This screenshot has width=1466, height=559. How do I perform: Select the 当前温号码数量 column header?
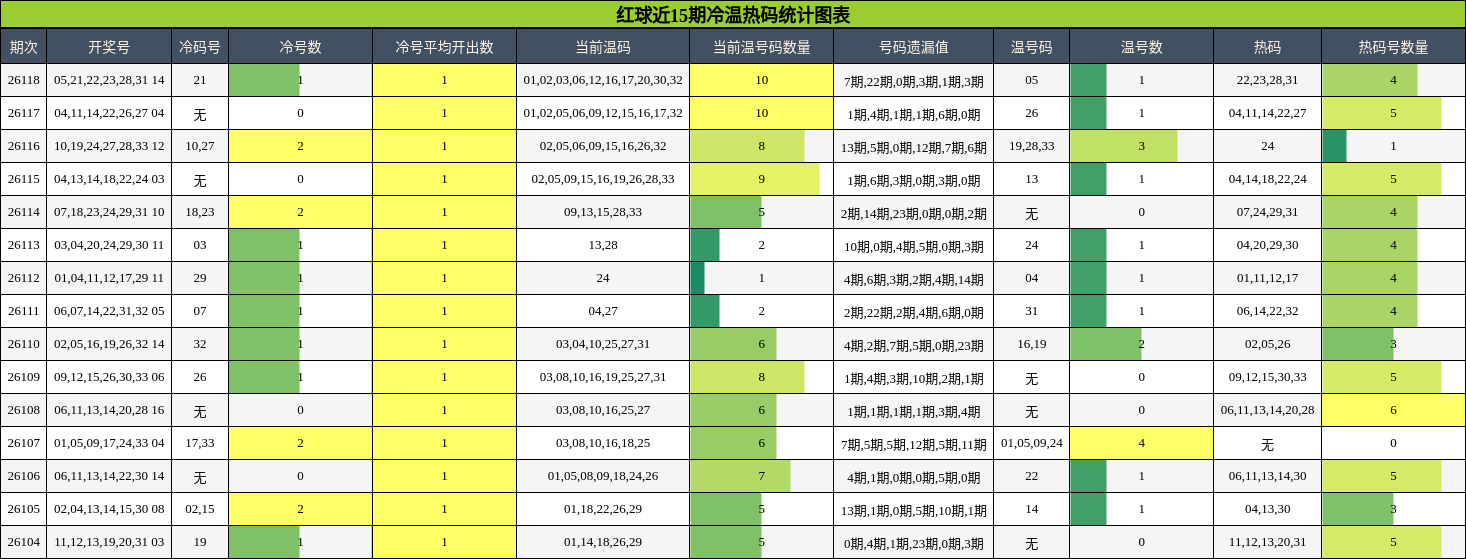(x=761, y=47)
